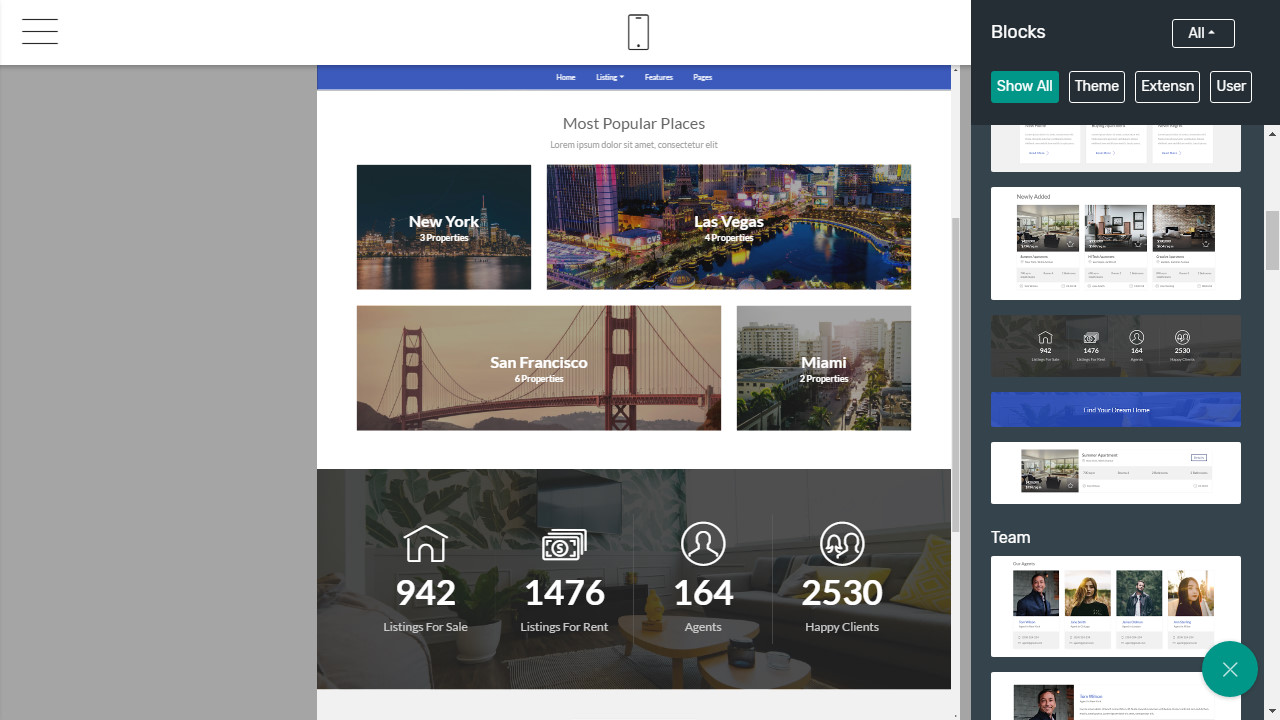This screenshot has height=720, width=1280.
Task: Show only User blocks
Action: [1230, 86]
